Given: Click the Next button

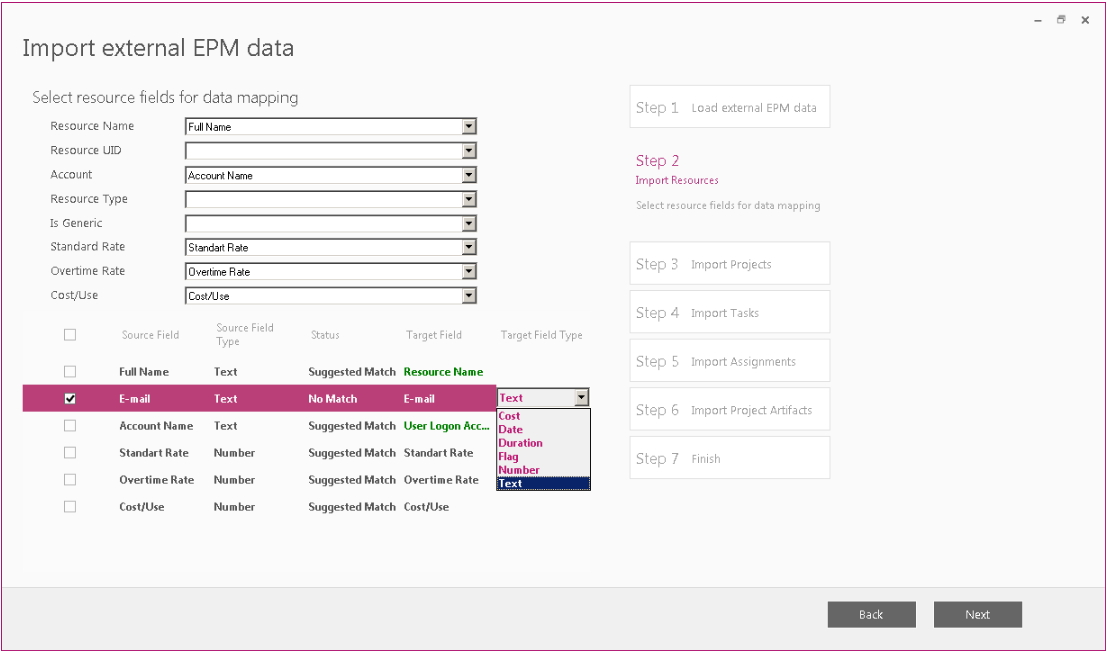Looking at the screenshot, I should 978,615.
